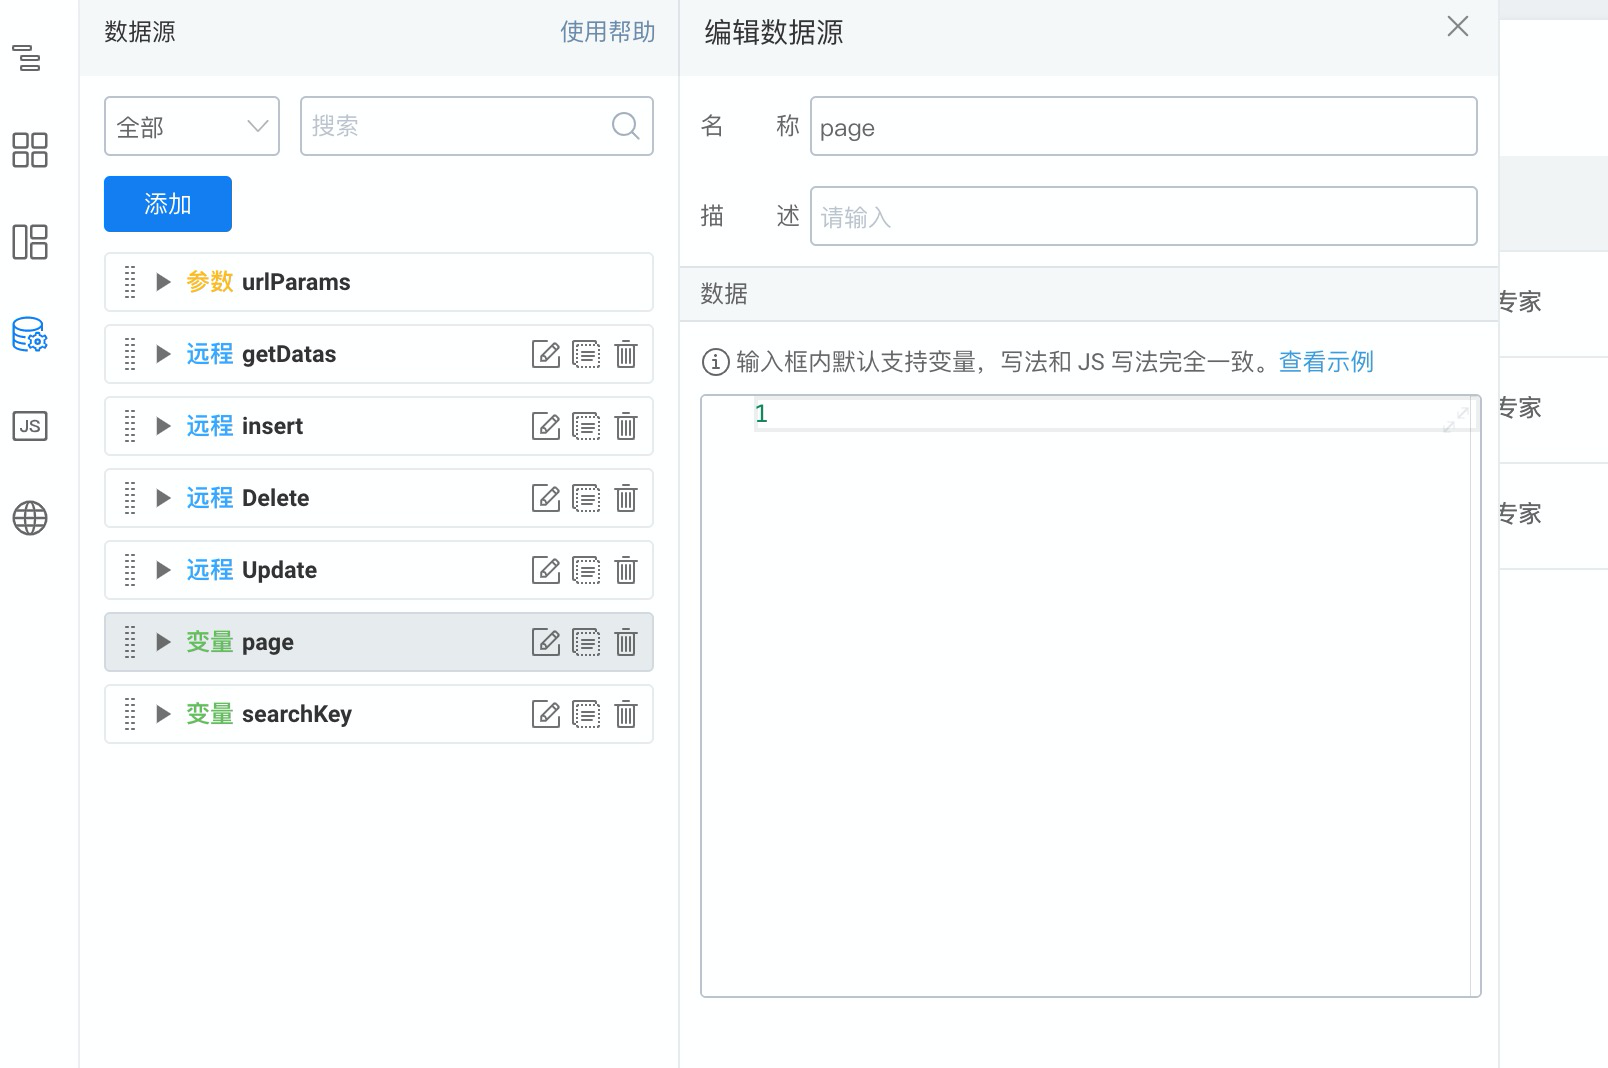Expand the Delete remote data source
Screen dimensions: 1608x1068
164,498
